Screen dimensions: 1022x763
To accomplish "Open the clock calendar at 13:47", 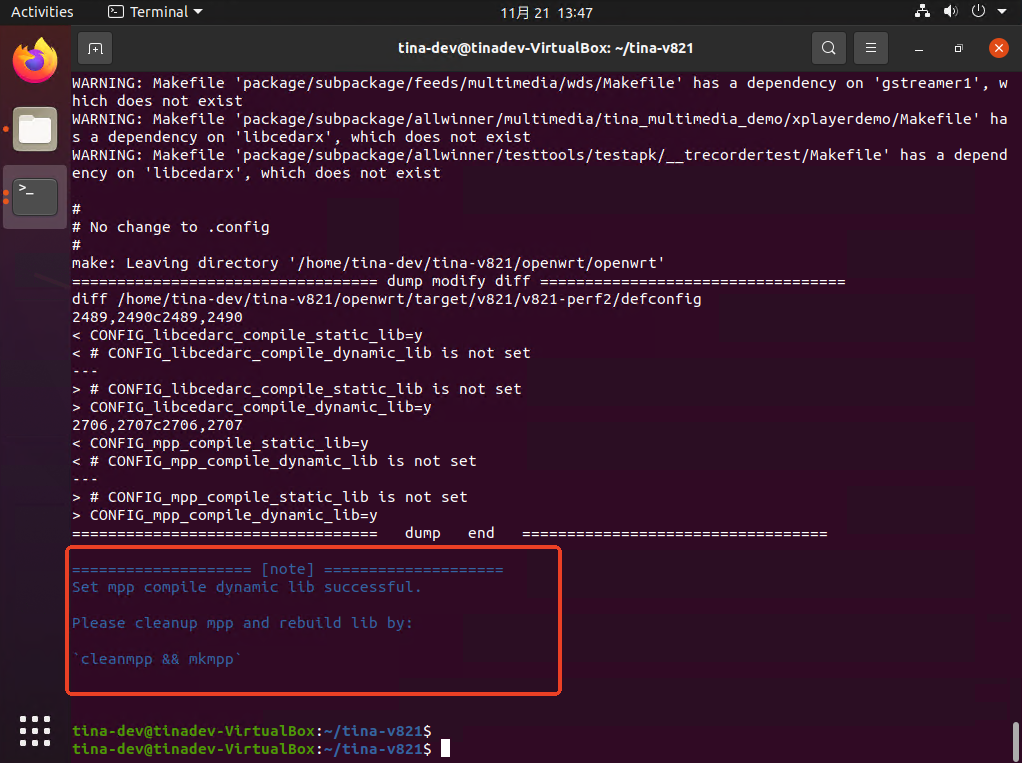I will coord(546,12).
